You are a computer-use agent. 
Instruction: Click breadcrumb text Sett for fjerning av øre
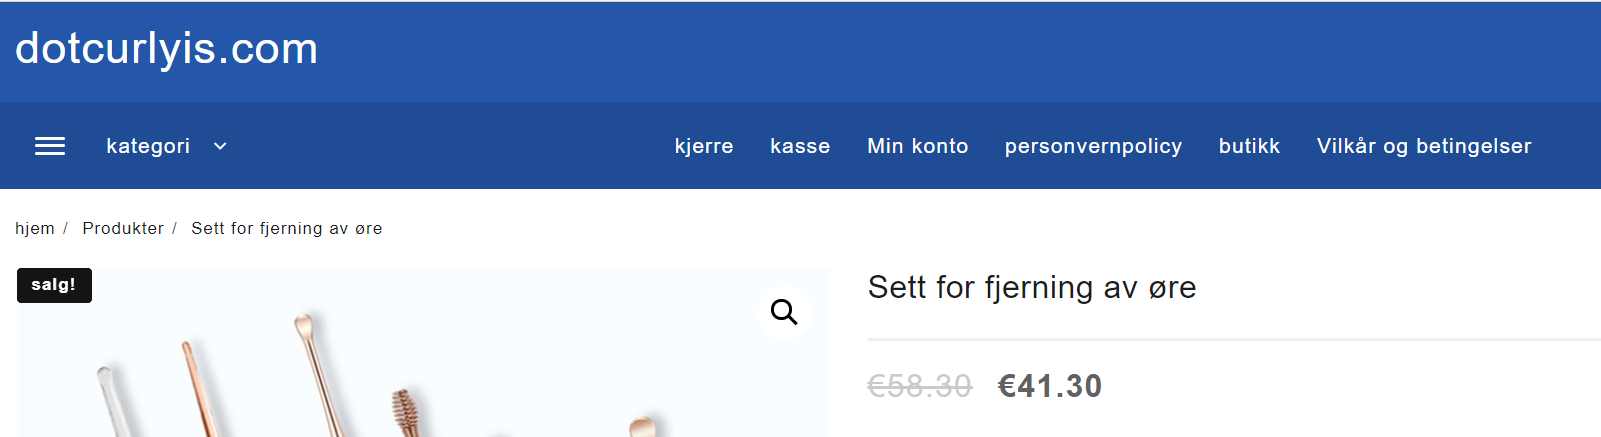286,228
